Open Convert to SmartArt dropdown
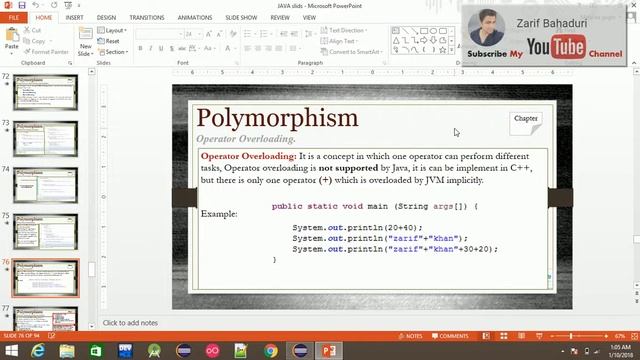 (352, 52)
